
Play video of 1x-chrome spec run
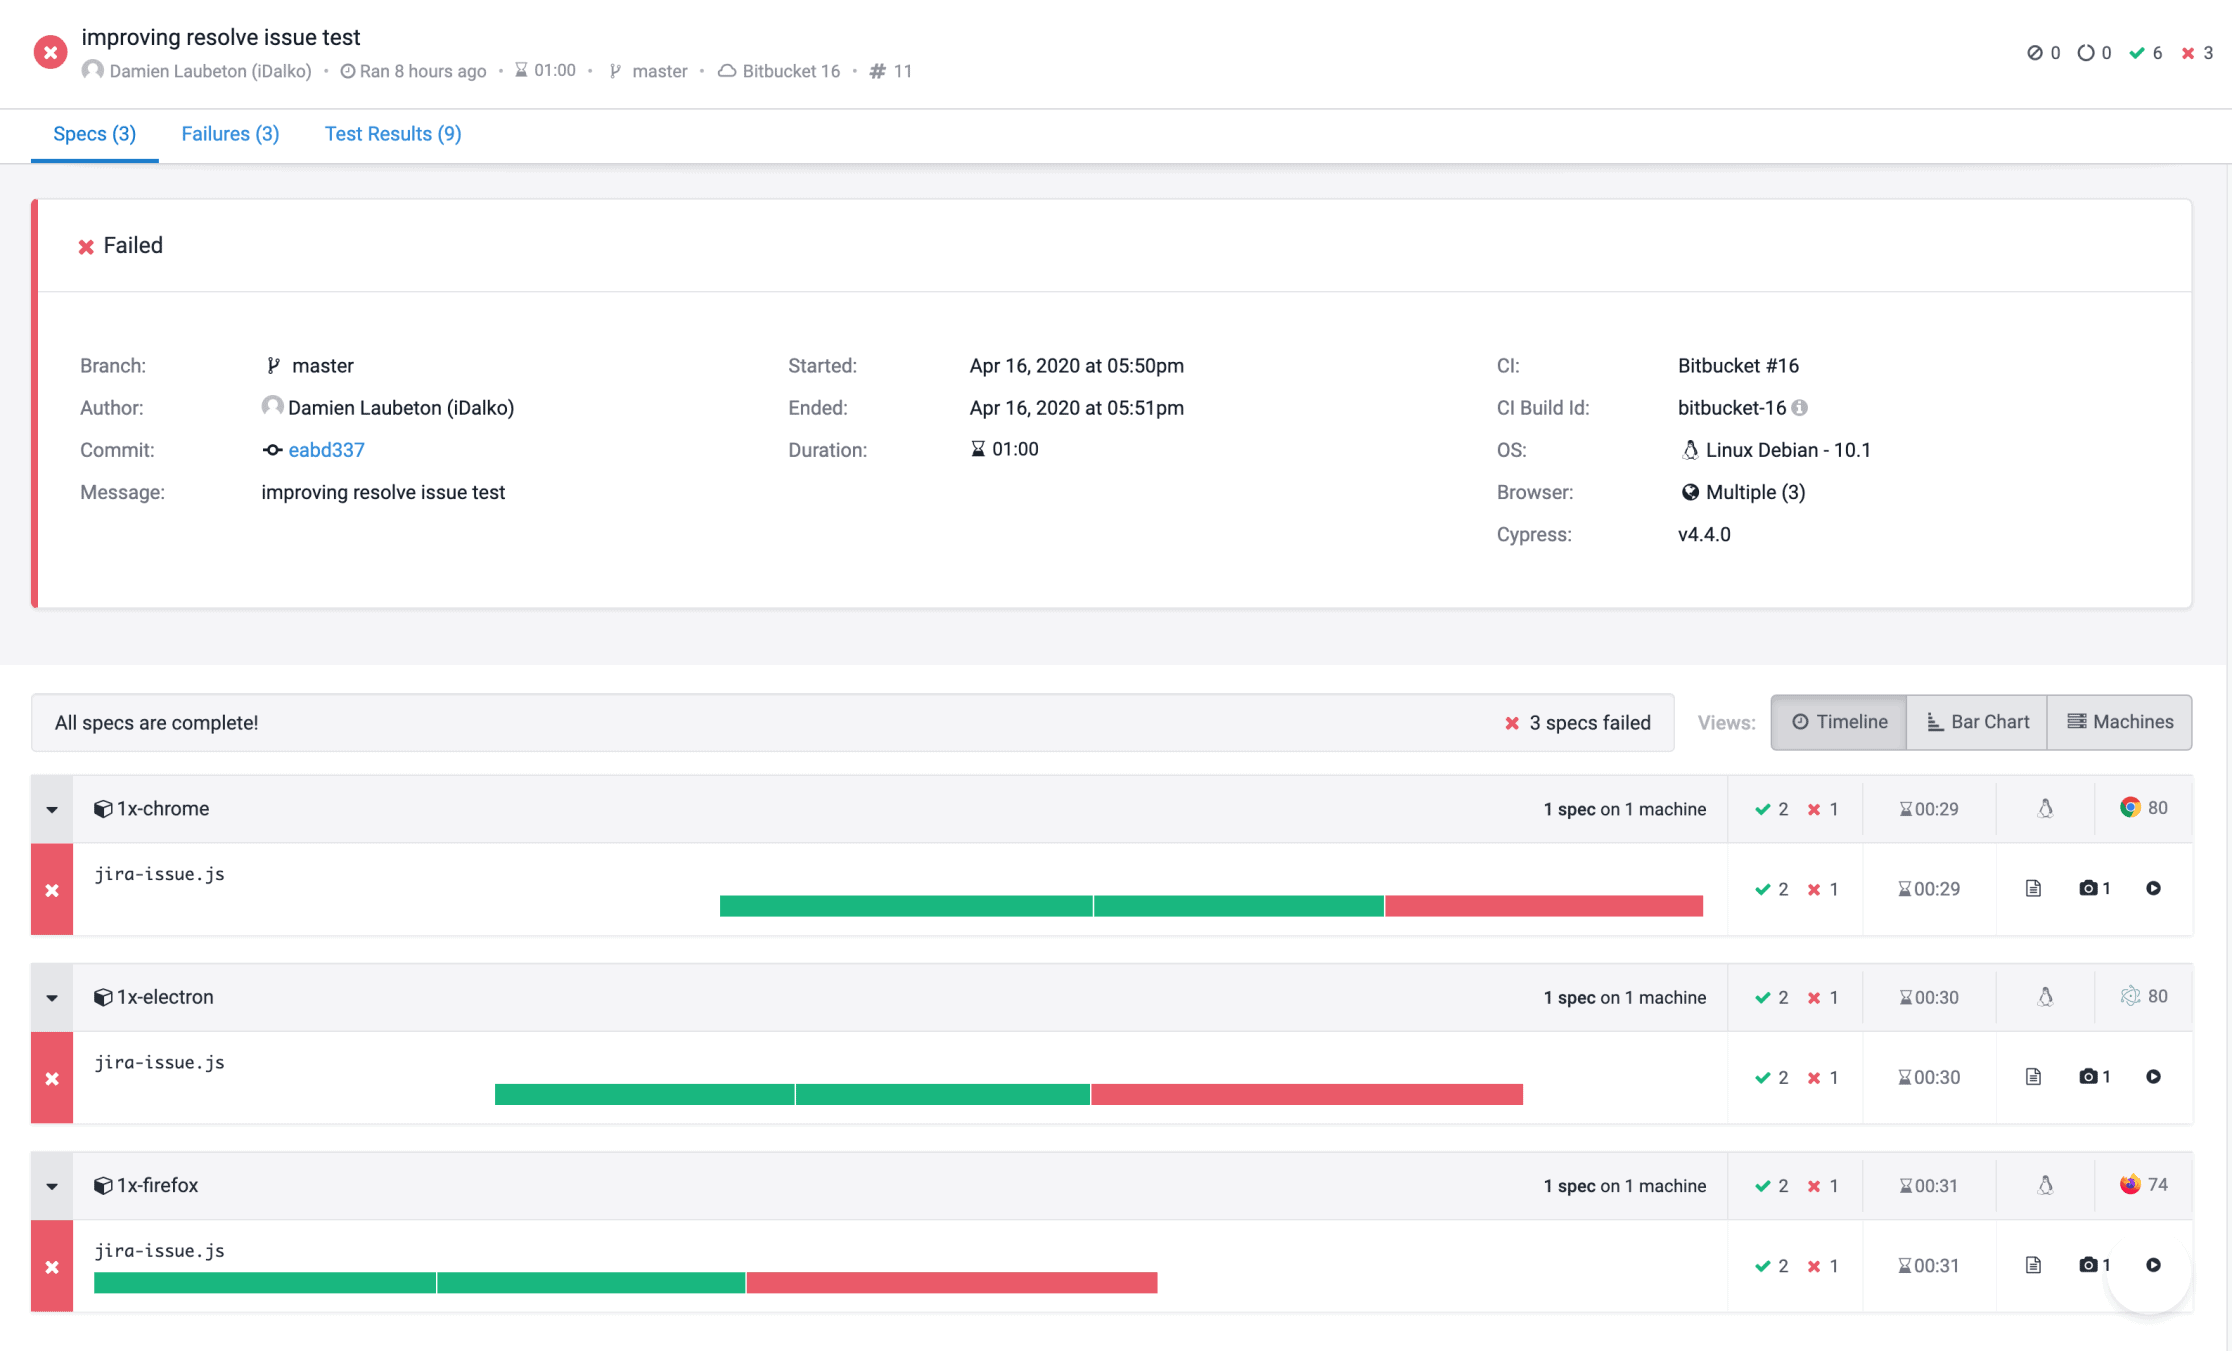click(2153, 888)
